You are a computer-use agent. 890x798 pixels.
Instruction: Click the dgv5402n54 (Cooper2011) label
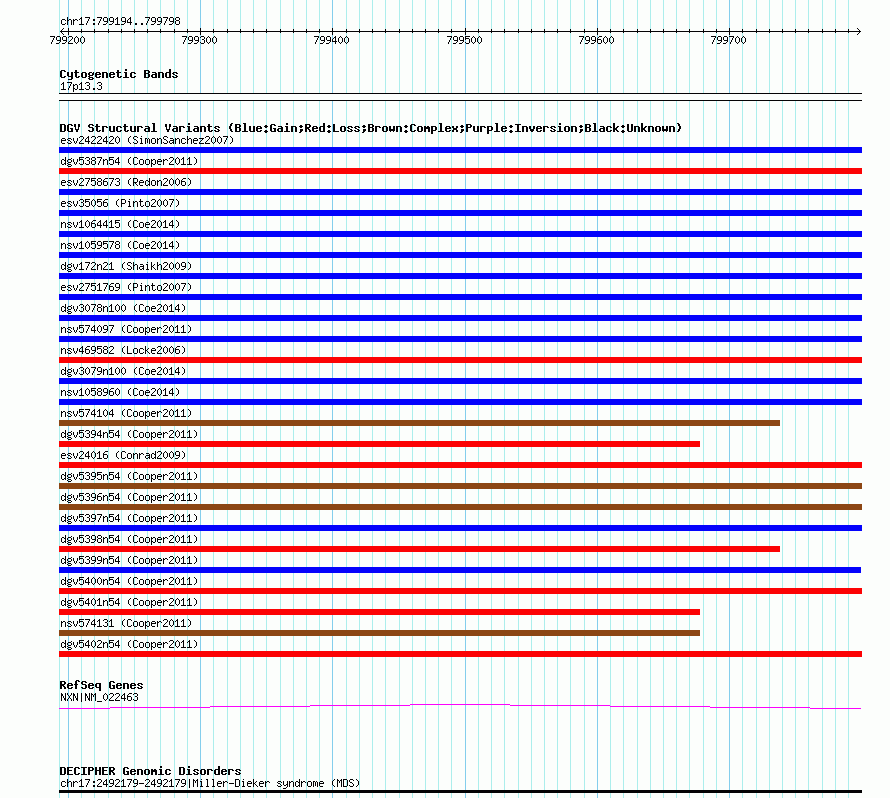click(129, 644)
